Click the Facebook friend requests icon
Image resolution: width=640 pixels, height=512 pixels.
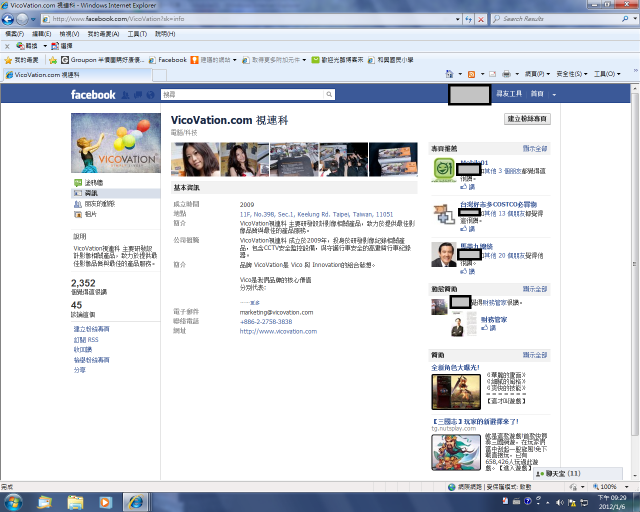point(126,95)
